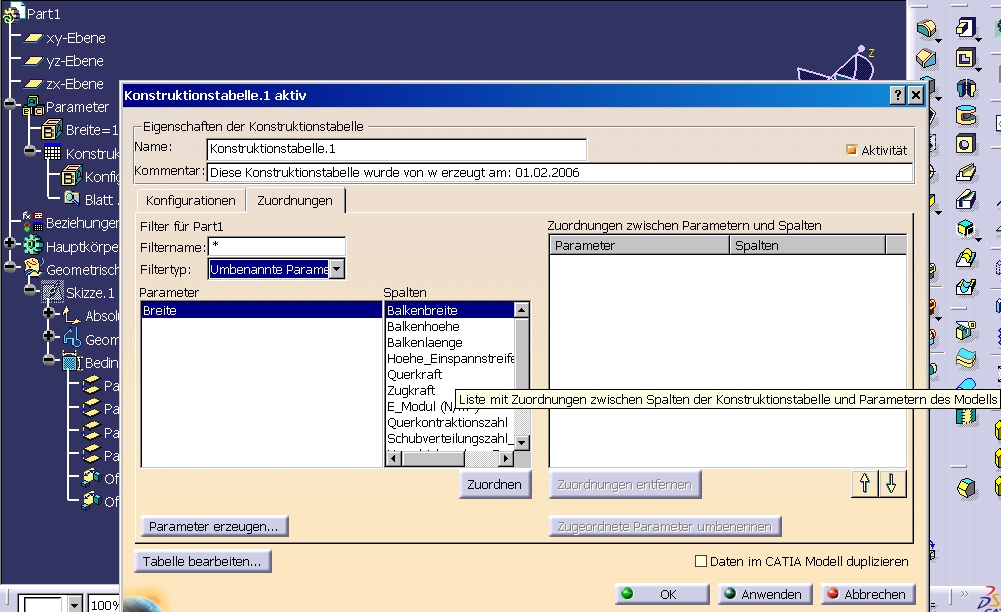Click the dialog help question mark button
This screenshot has width=1001, height=612.
[x=898, y=95]
